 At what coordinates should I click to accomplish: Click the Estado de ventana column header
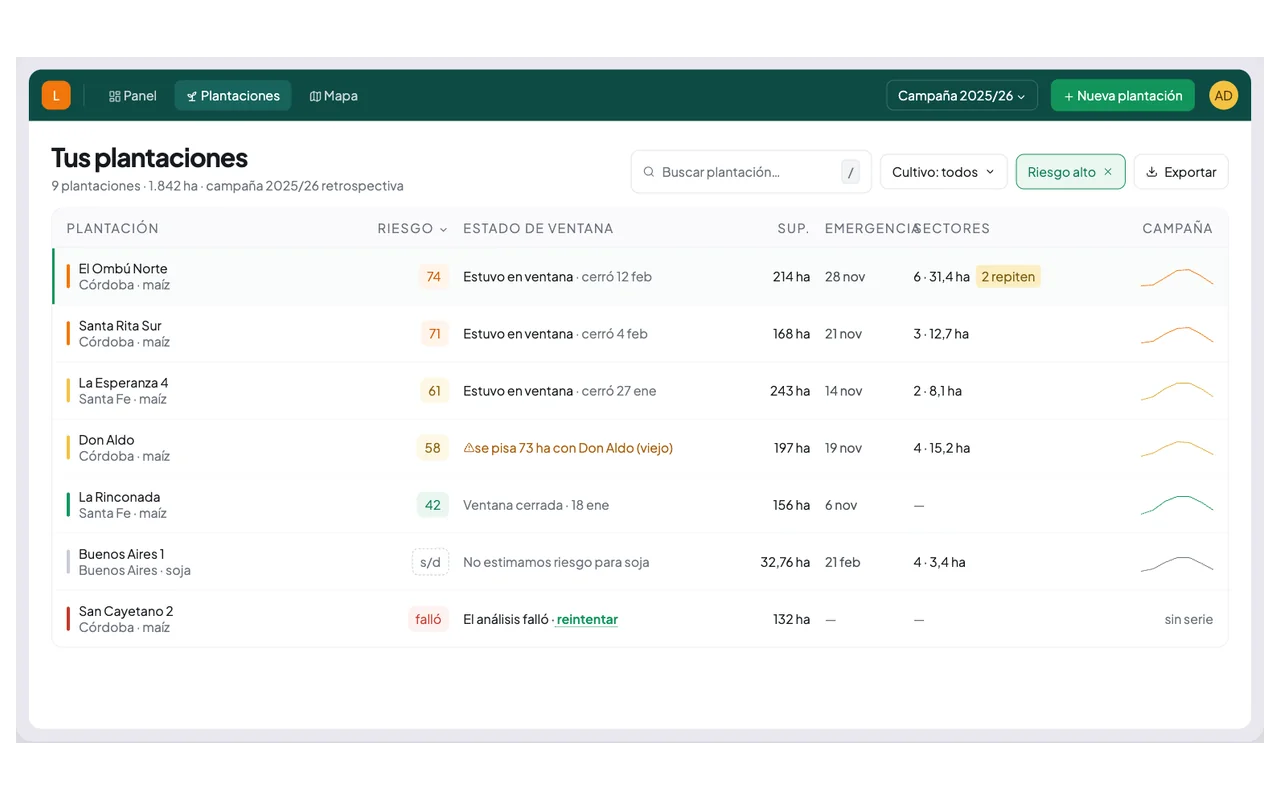tap(538, 229)
